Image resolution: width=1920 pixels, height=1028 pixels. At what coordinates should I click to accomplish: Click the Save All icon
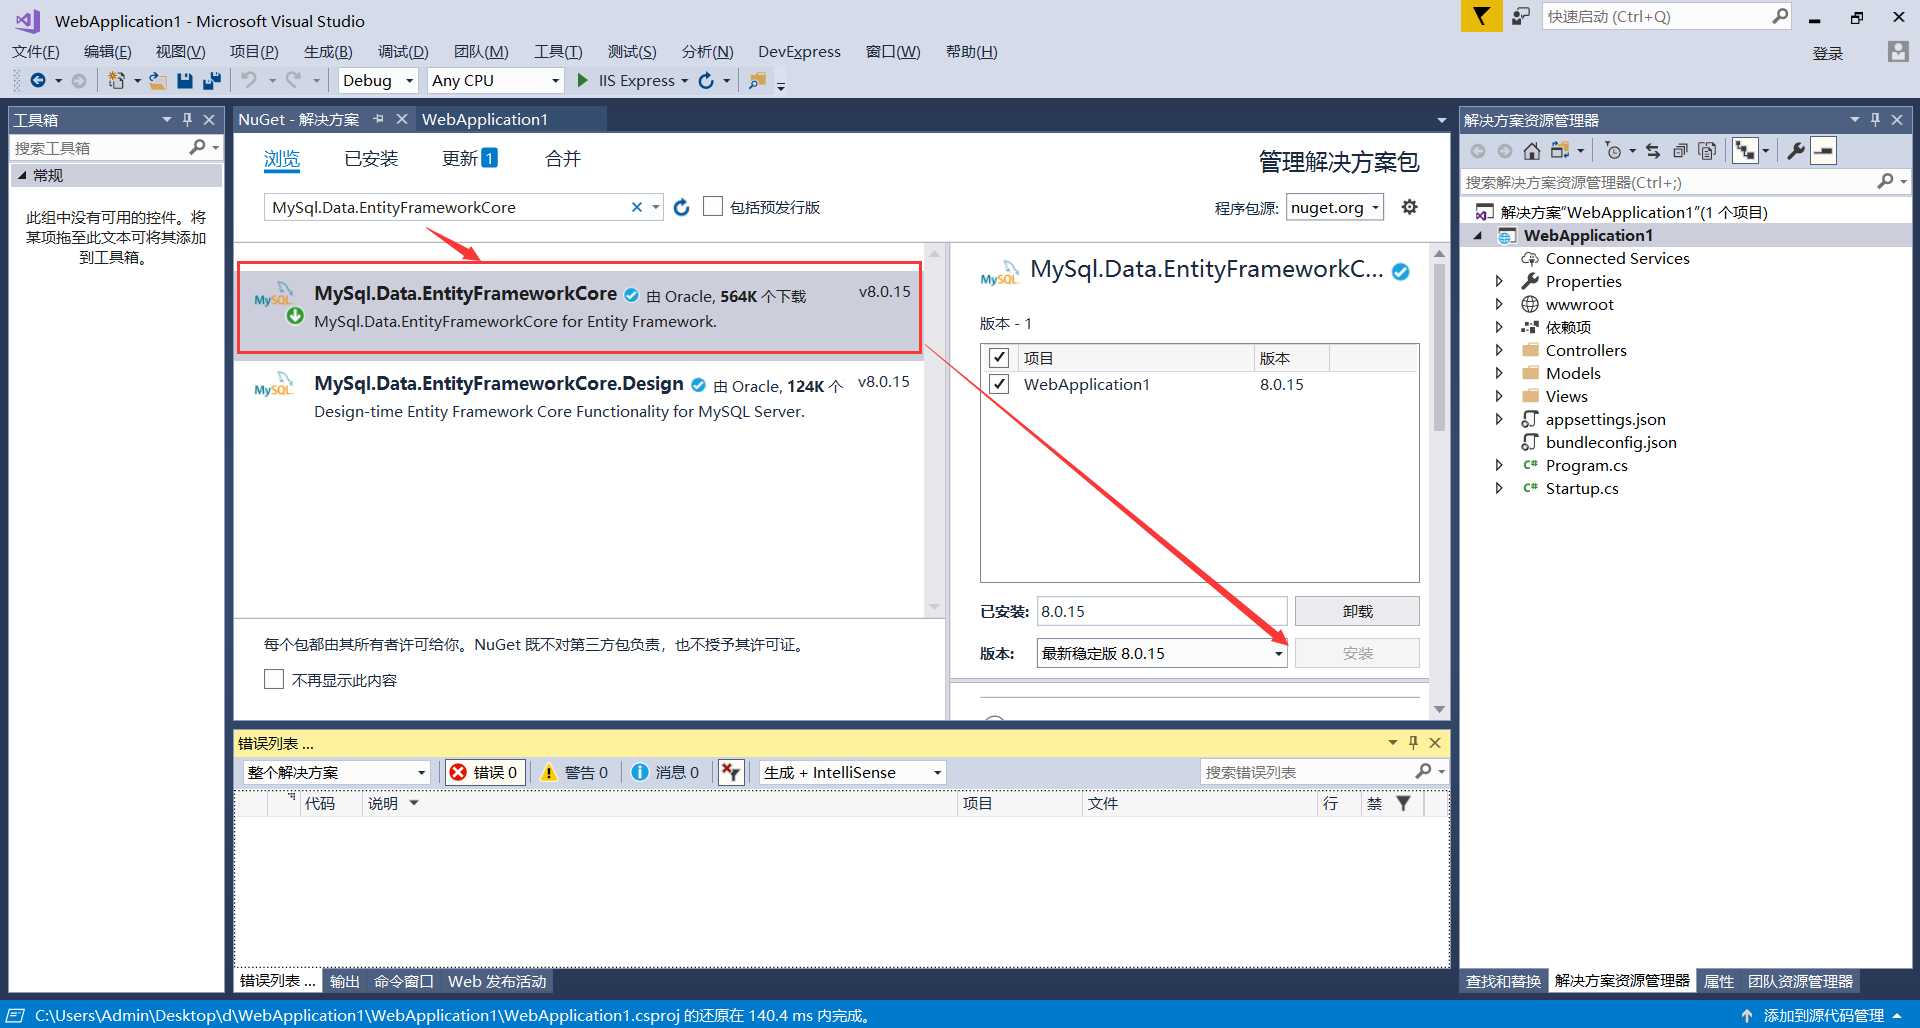tap(212, 80)
